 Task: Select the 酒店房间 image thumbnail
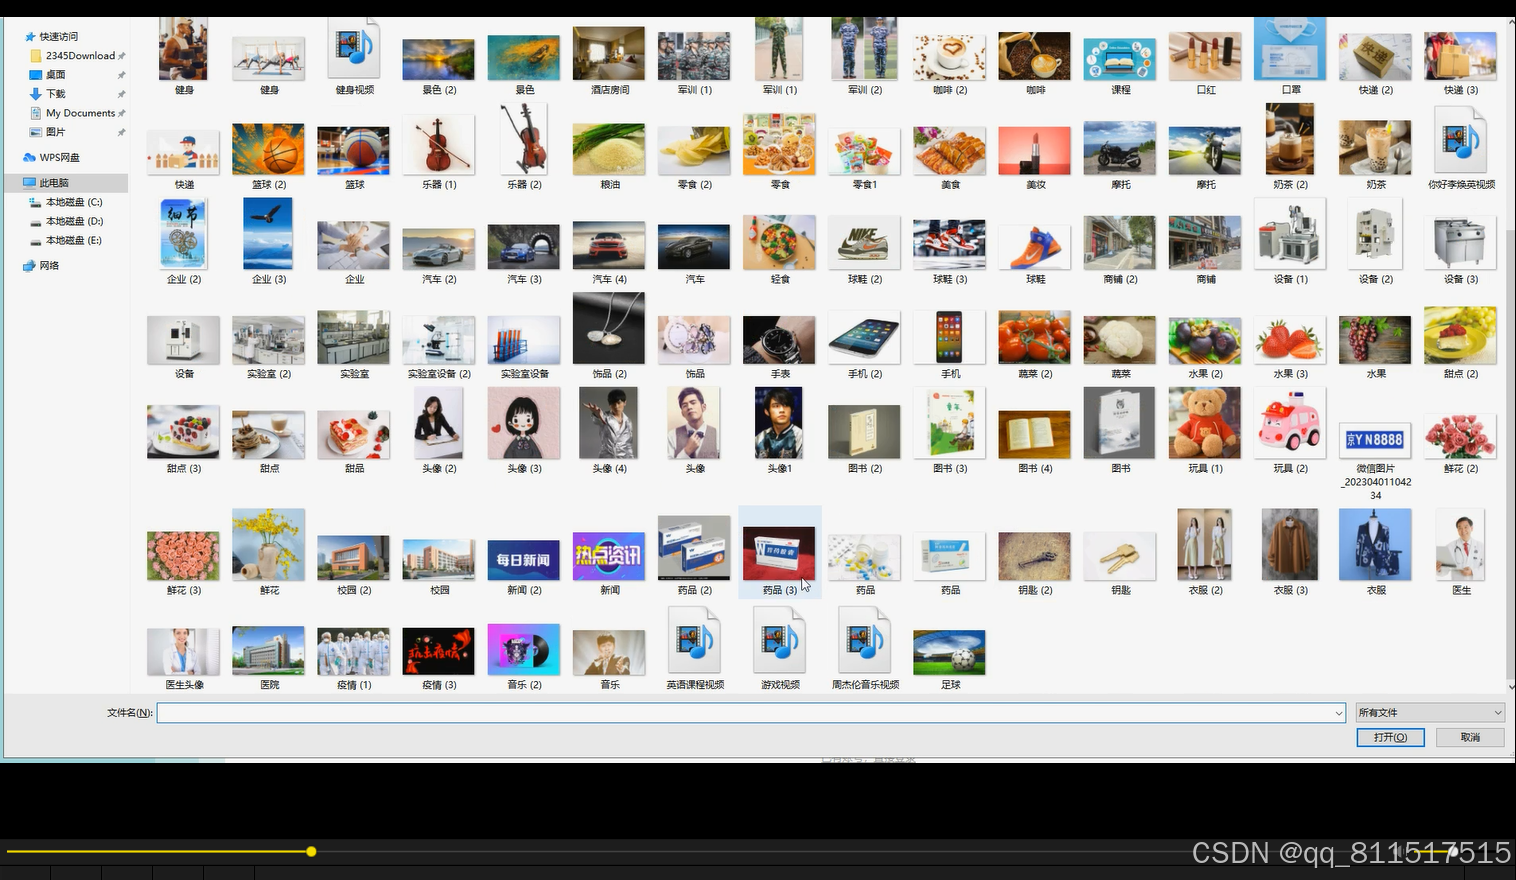[609, 54]
